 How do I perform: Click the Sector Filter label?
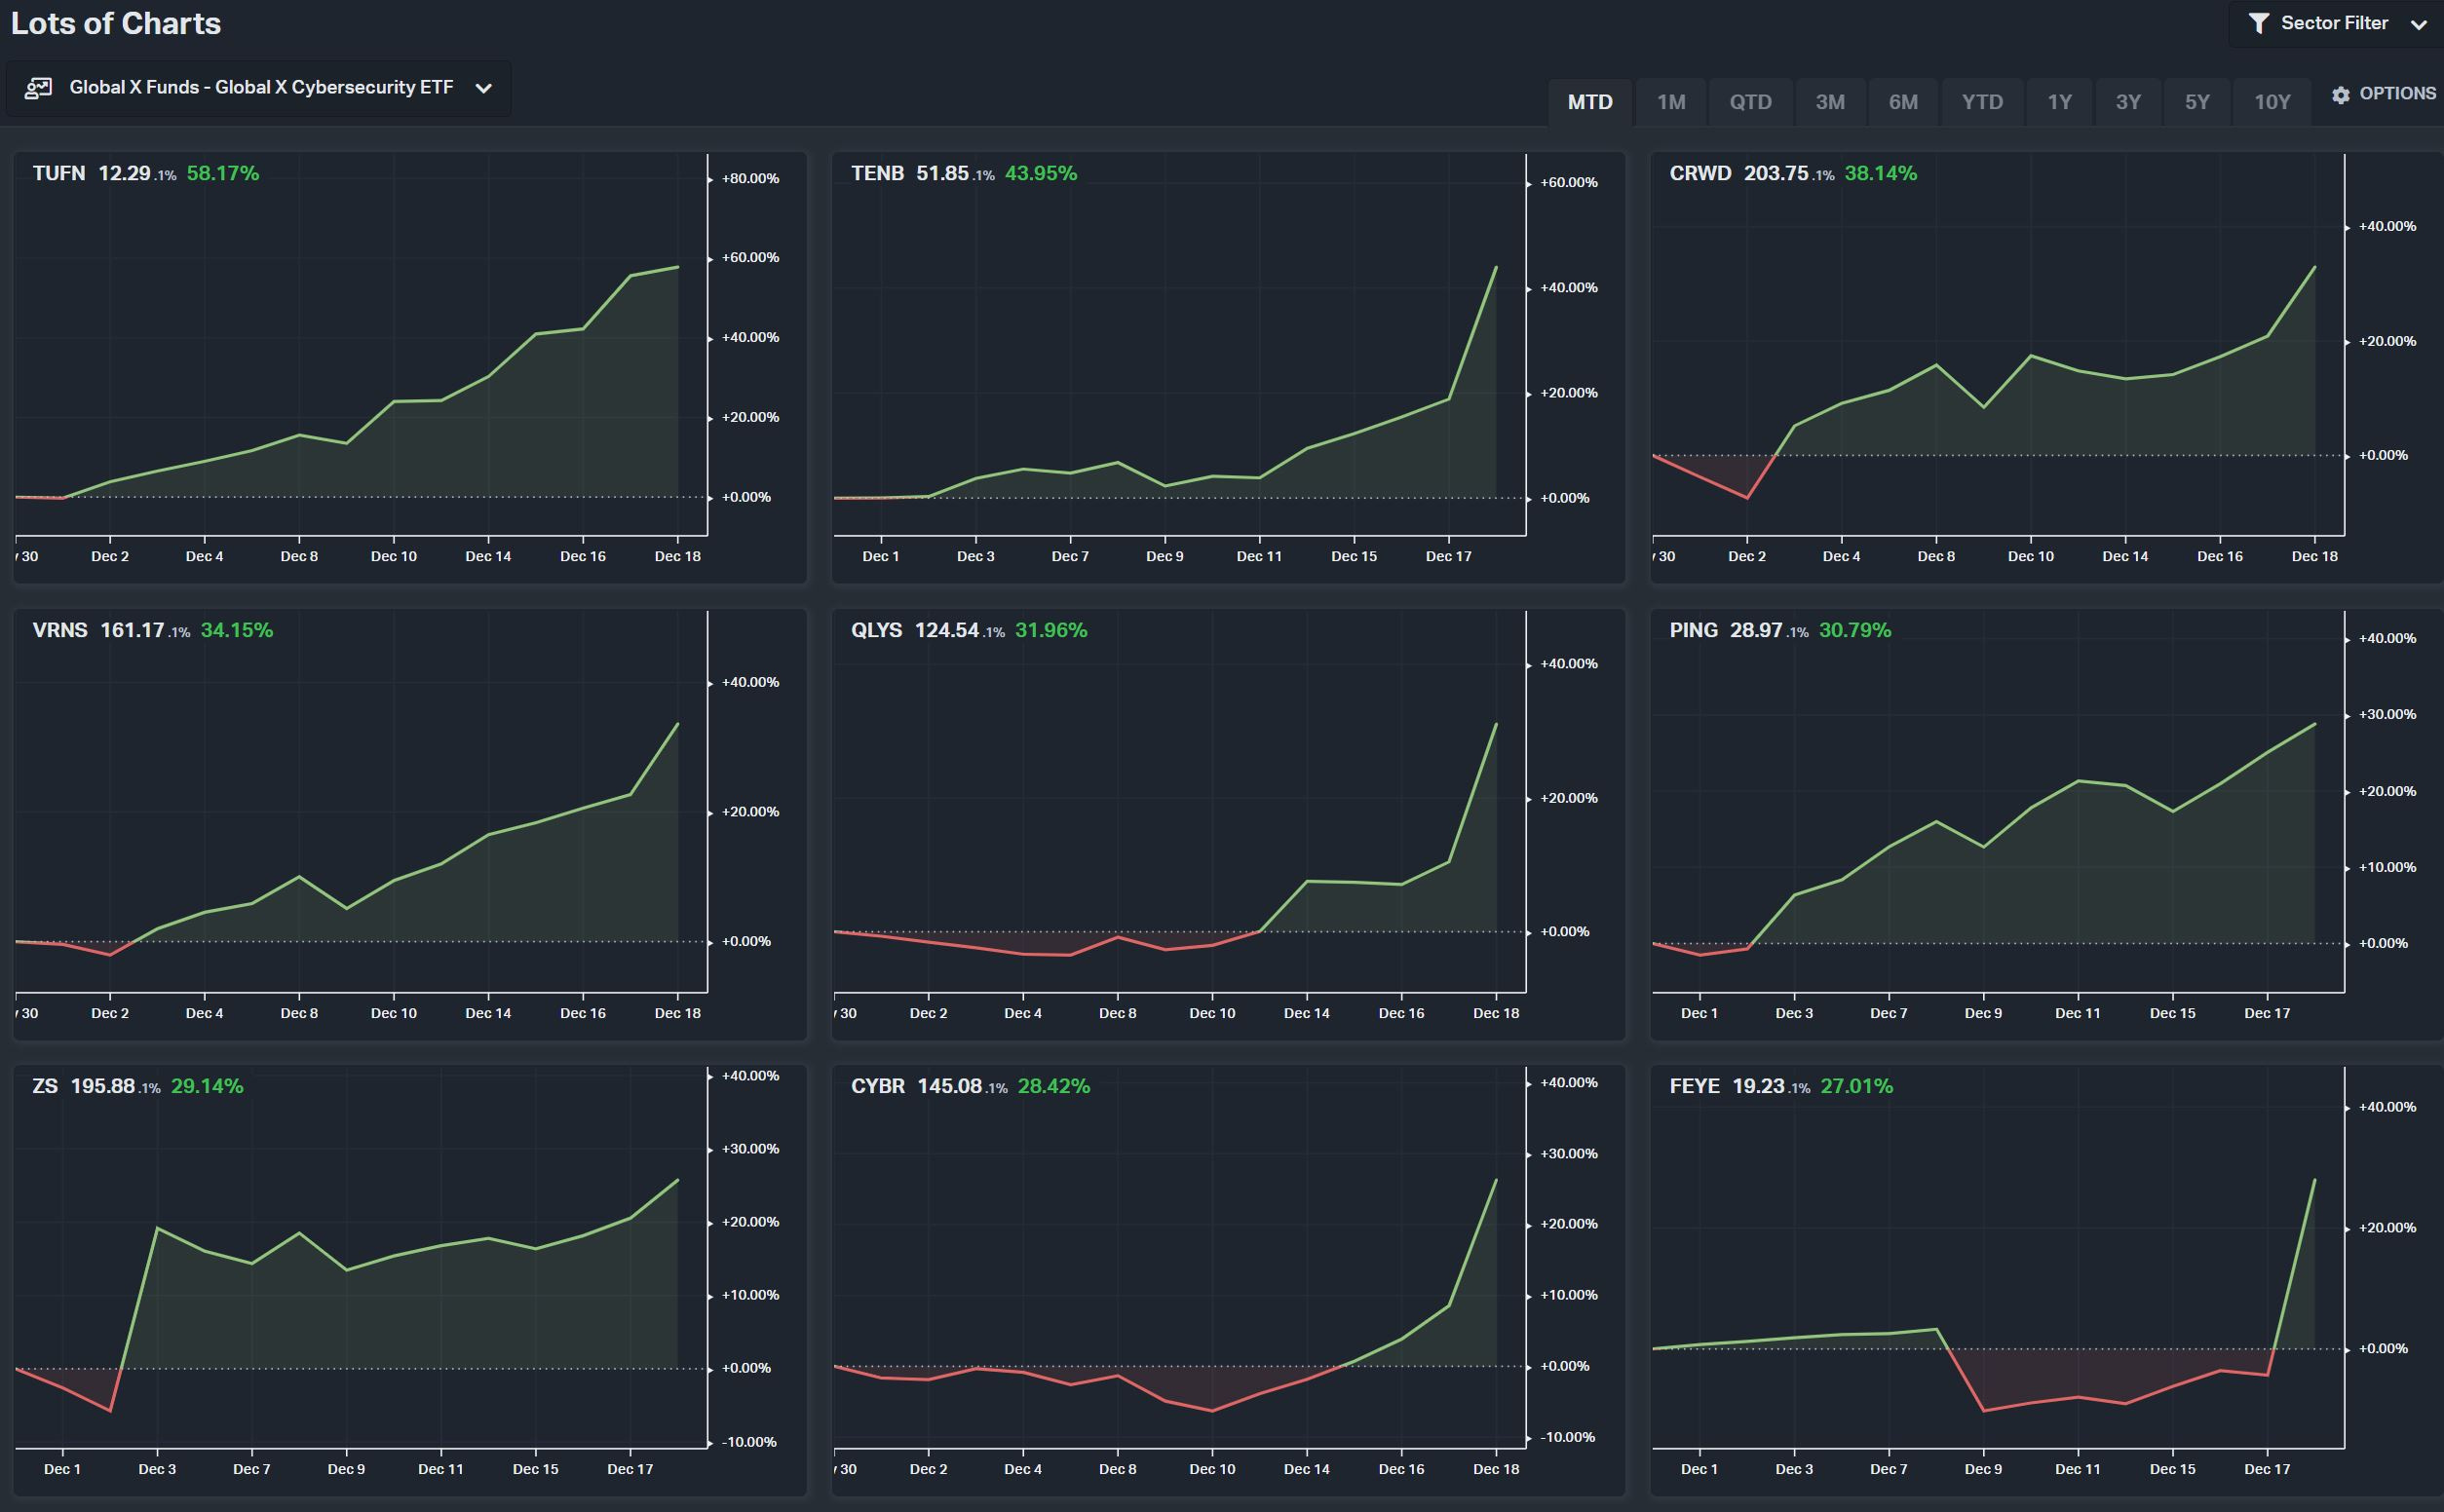click(2334, 23)
